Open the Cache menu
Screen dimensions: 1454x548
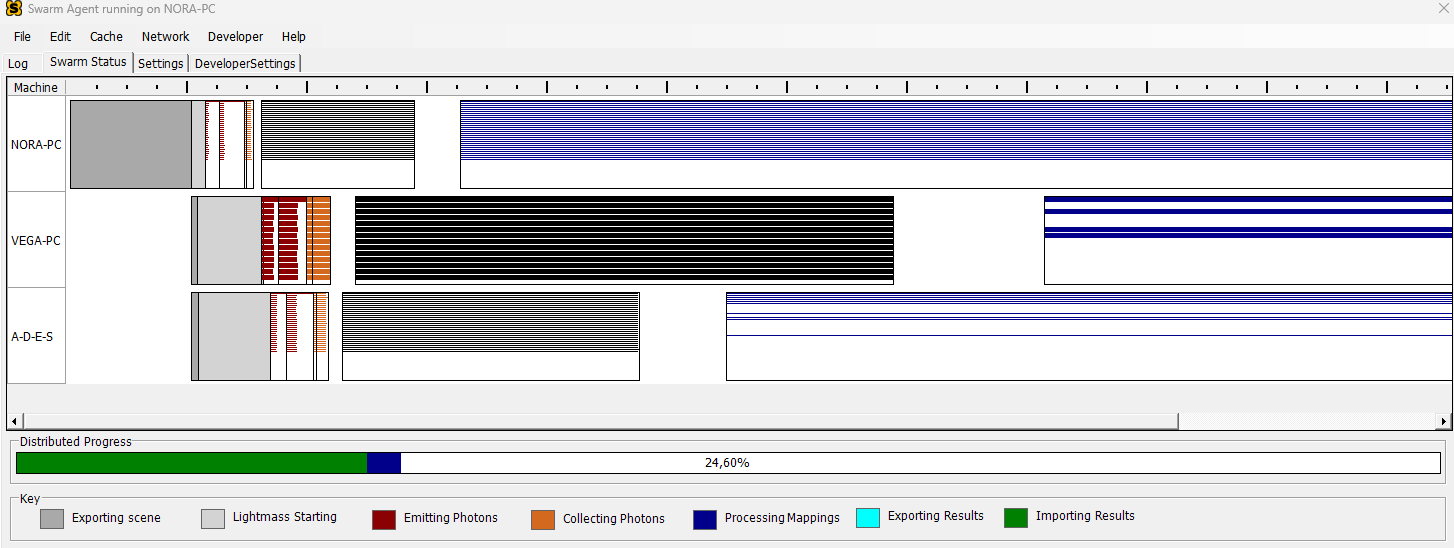pos(106,37)
